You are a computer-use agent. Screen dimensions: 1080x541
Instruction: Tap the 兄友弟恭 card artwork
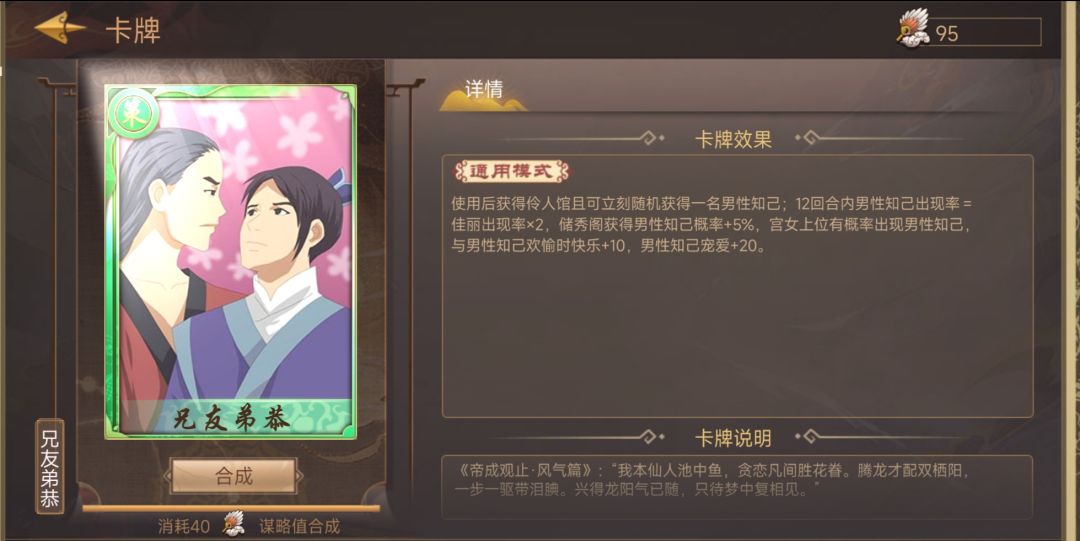[x=230, y=262]
